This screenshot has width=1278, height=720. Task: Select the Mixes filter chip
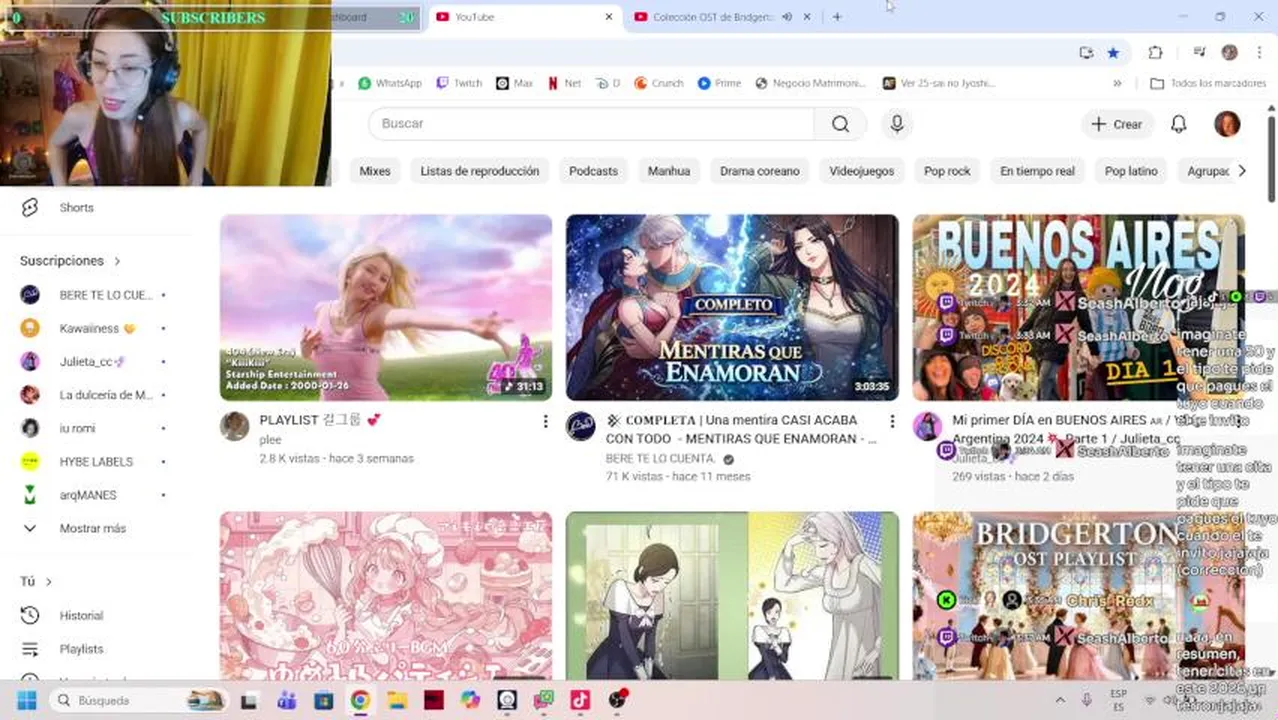click(375, 171)
